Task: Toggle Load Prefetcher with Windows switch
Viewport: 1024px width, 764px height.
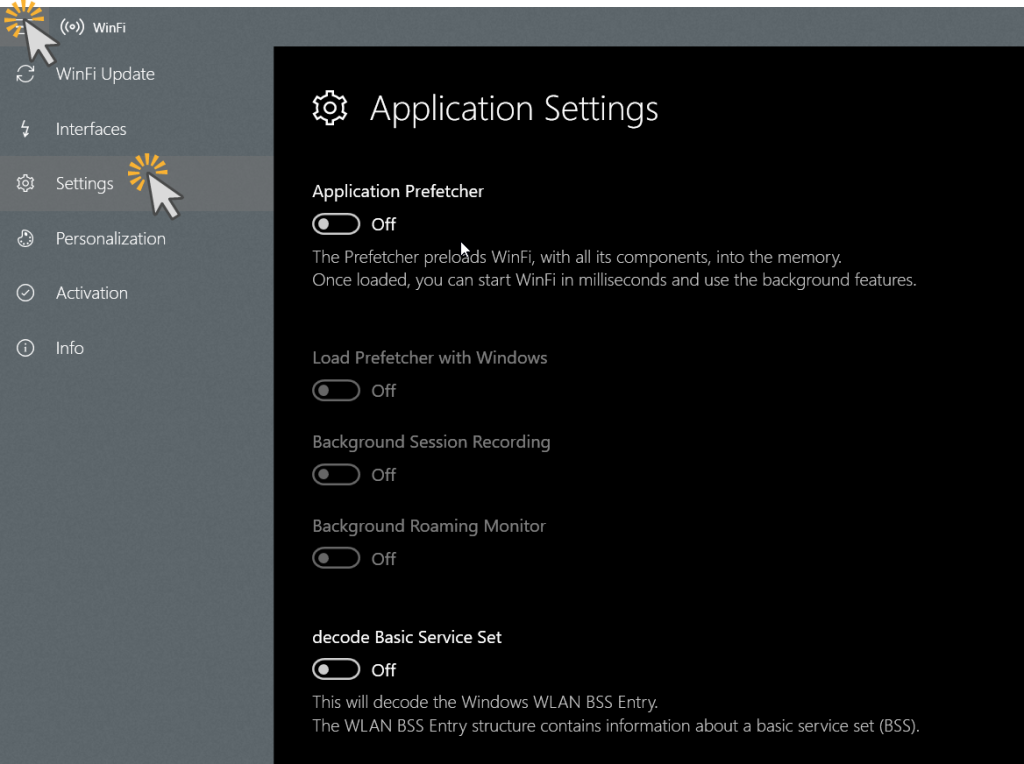Action: click(336, 391)
